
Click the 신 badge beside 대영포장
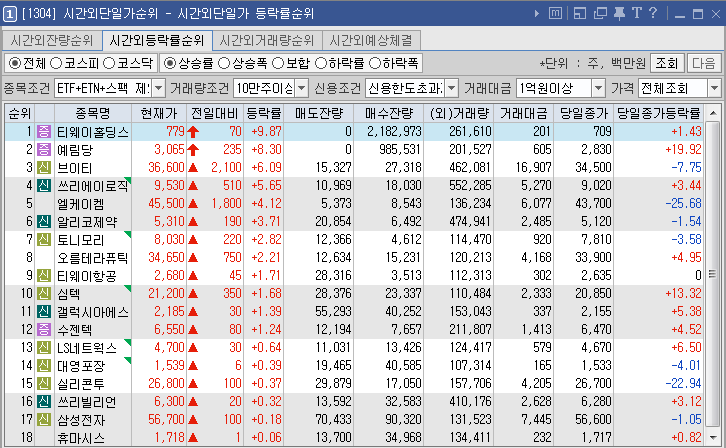44,366
